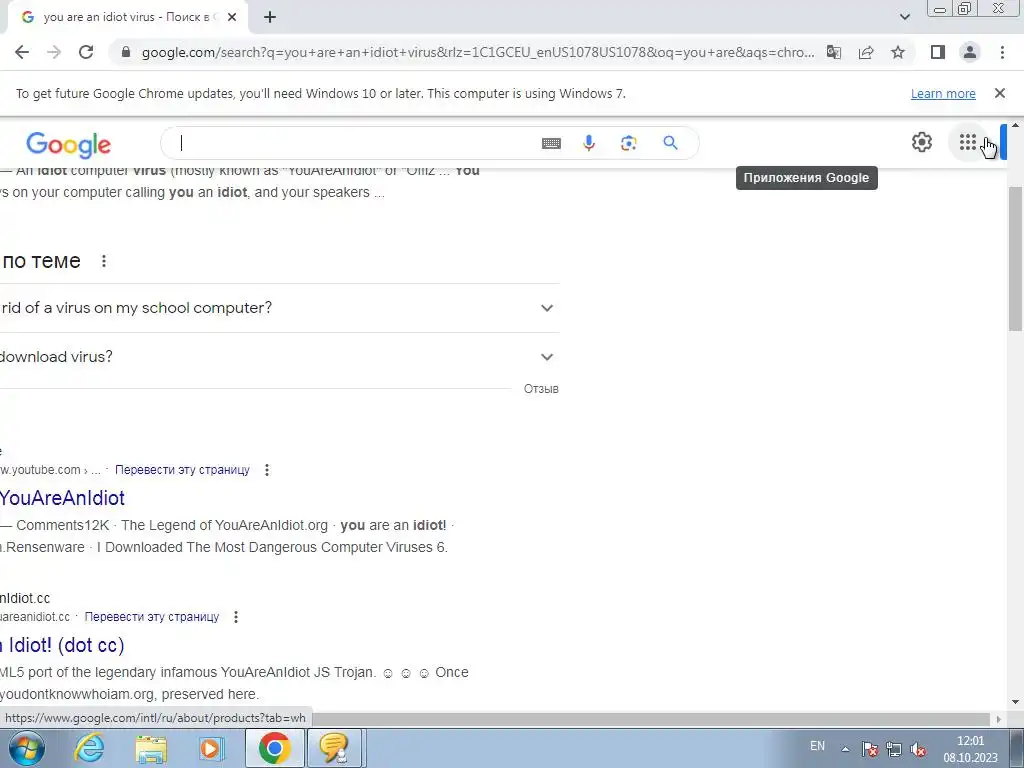Open the muted volume tray icon
1024x768 pixels.
[918, 749]
